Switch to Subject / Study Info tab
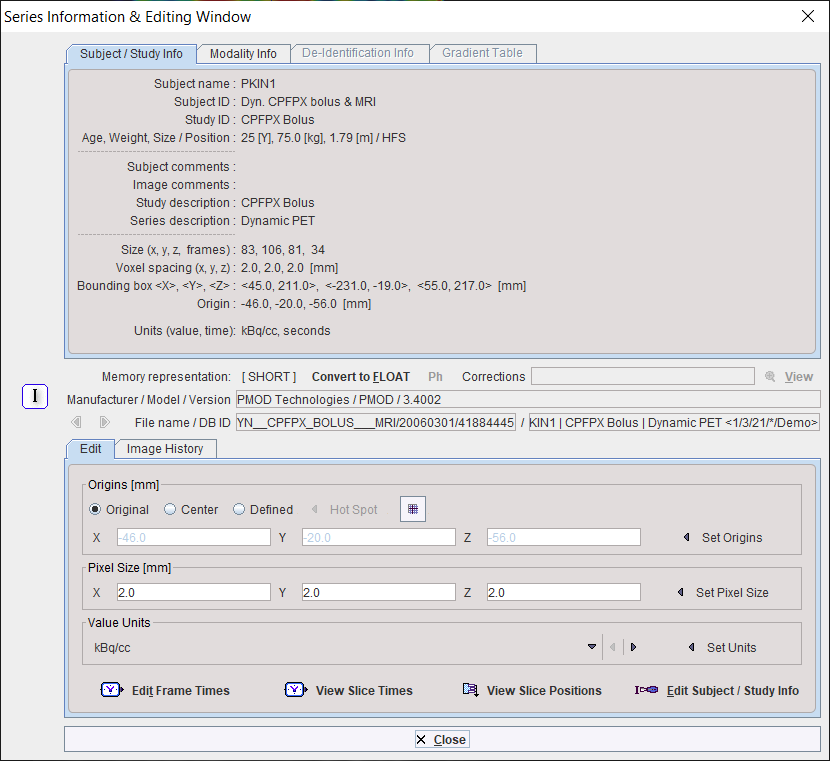Image resolution: width=830 pixels, height=761 pixels. pyautogui.click(x=131, y=54)
